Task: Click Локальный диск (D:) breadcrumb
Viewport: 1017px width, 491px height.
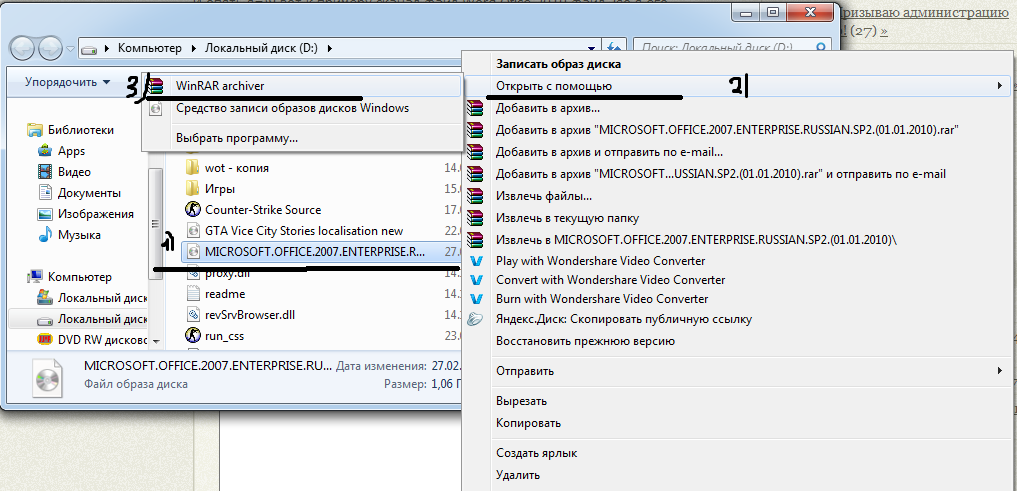Action: coord(261,48)
